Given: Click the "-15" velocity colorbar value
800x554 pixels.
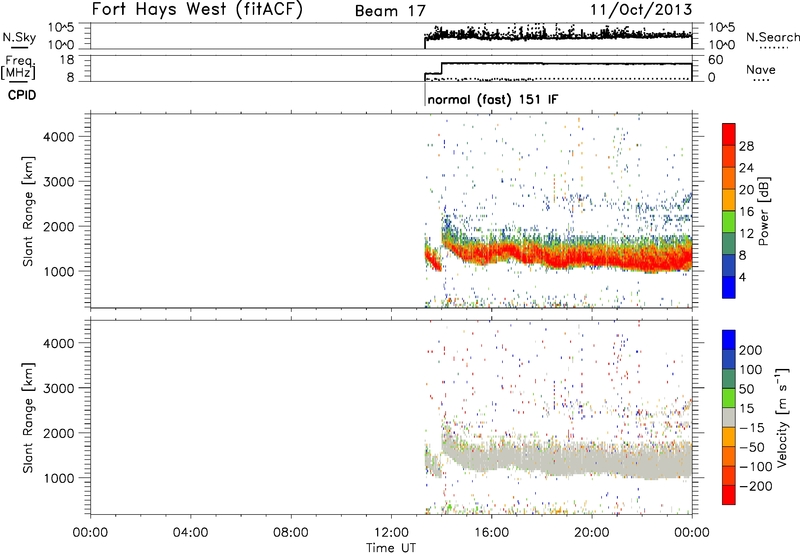Looking at the screenshot, I should click(x=751, y=428).
